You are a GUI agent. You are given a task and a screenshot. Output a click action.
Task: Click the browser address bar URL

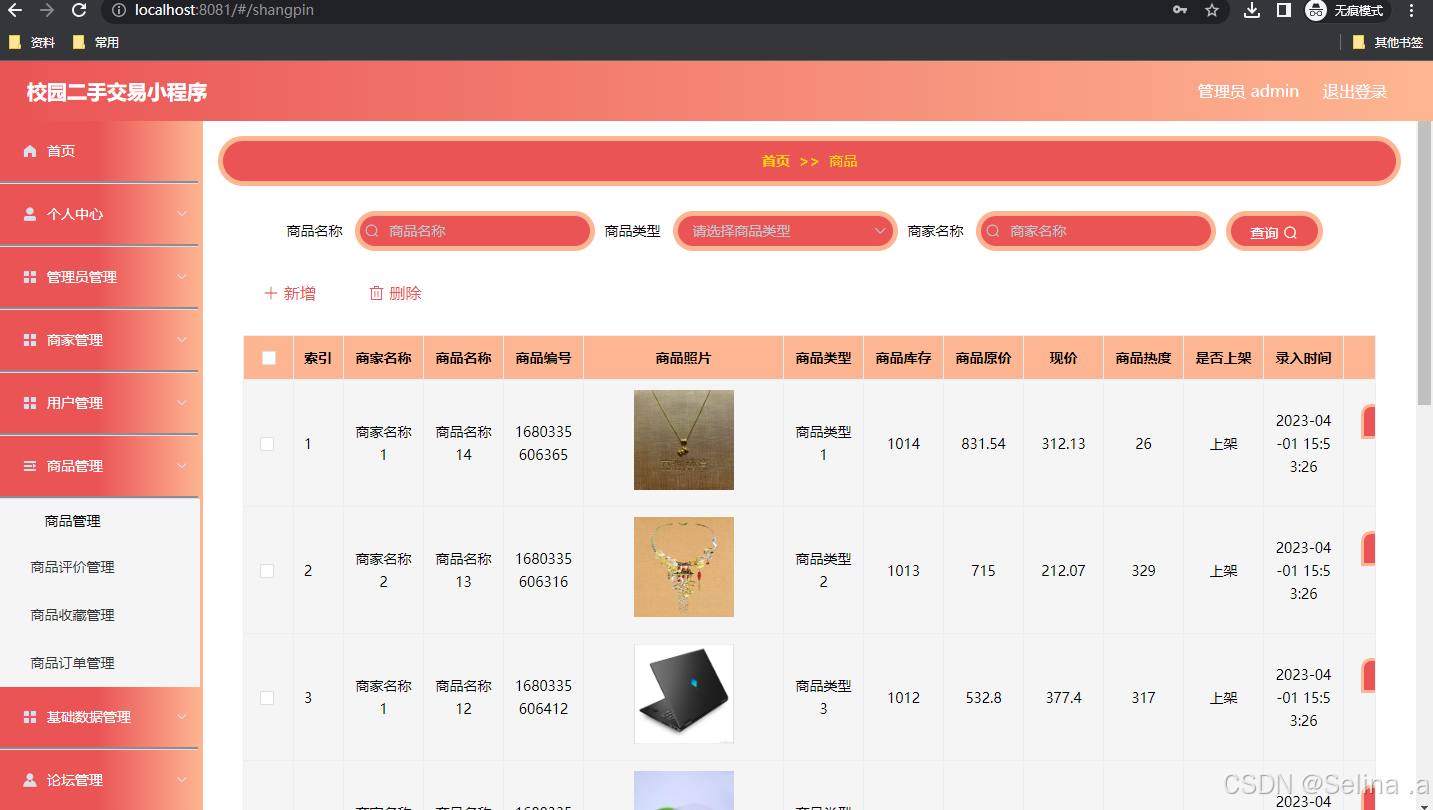224,10
